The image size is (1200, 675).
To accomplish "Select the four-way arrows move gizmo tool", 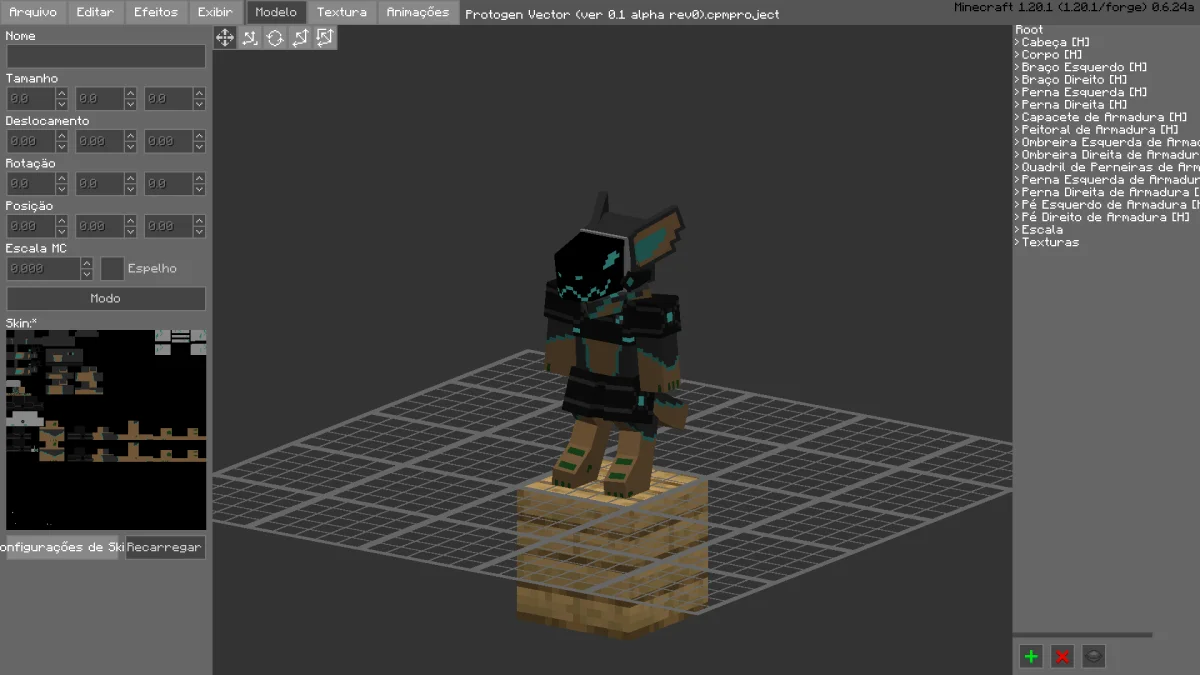I will click(225, 38).
